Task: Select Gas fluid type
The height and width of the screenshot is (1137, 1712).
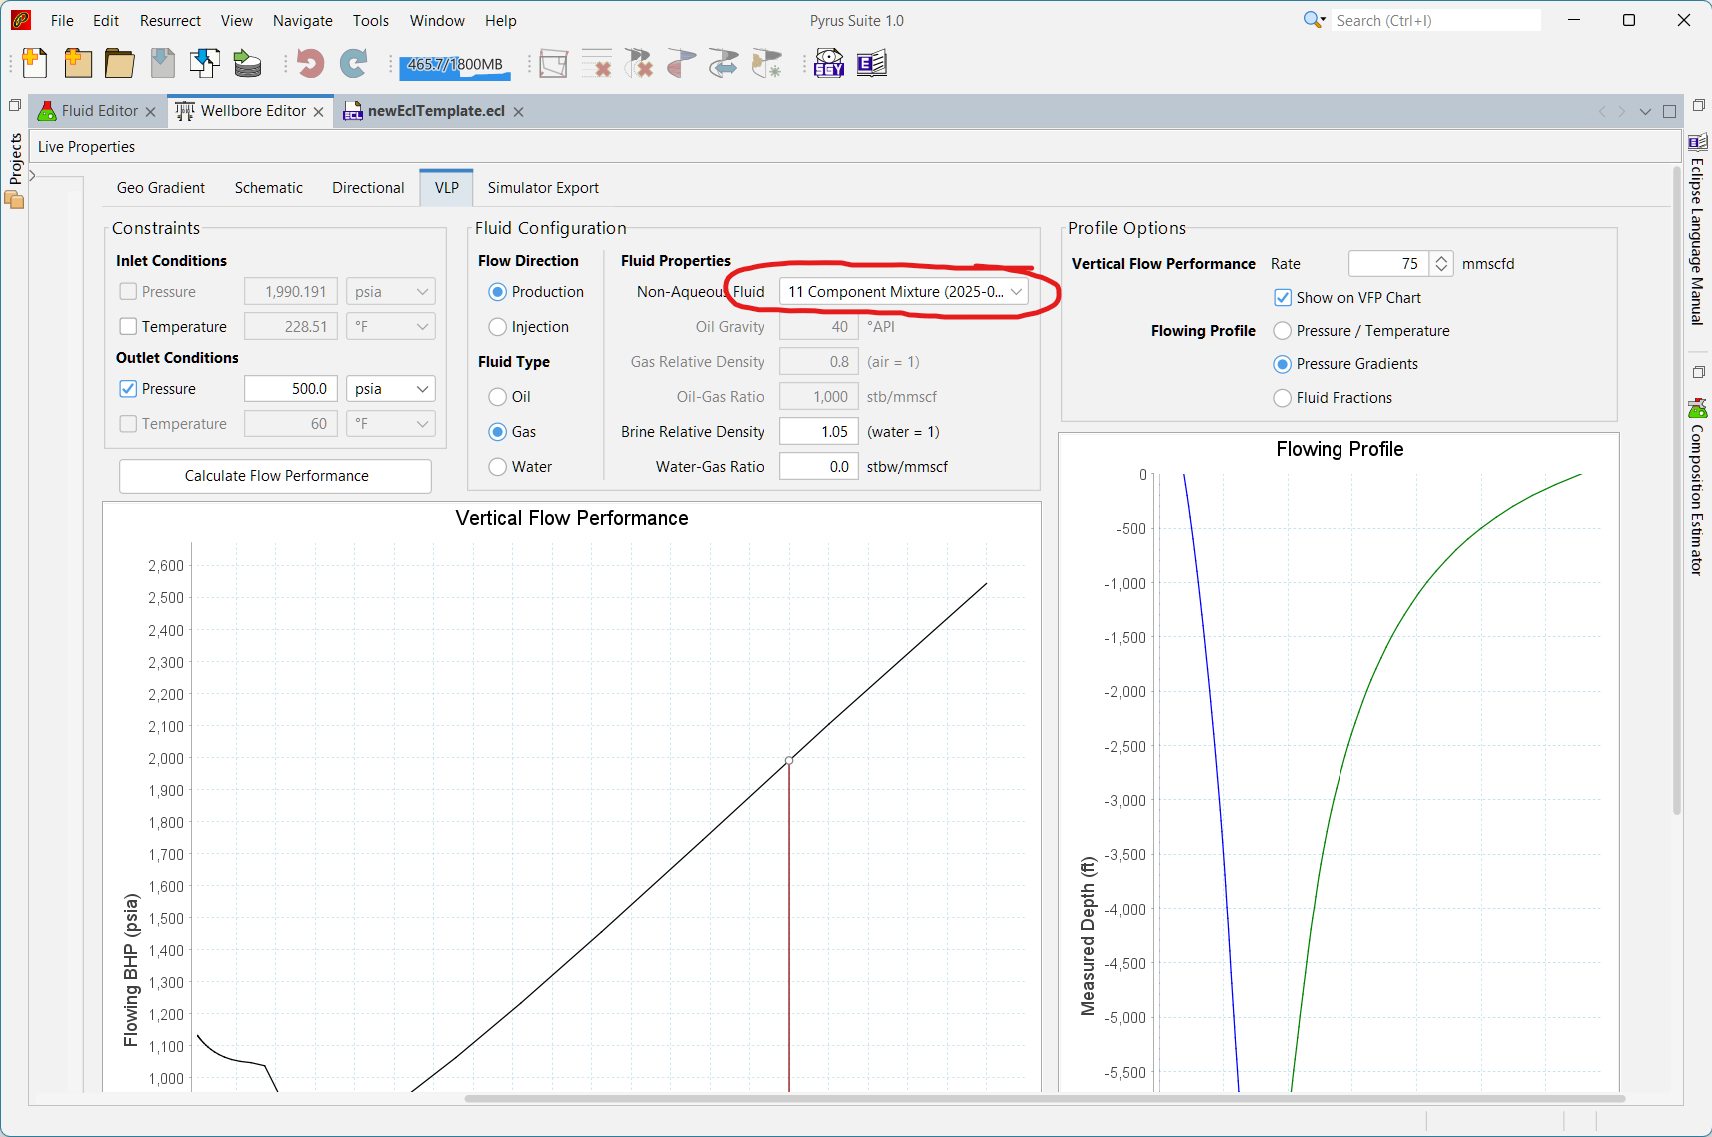Action: (497, 432)
